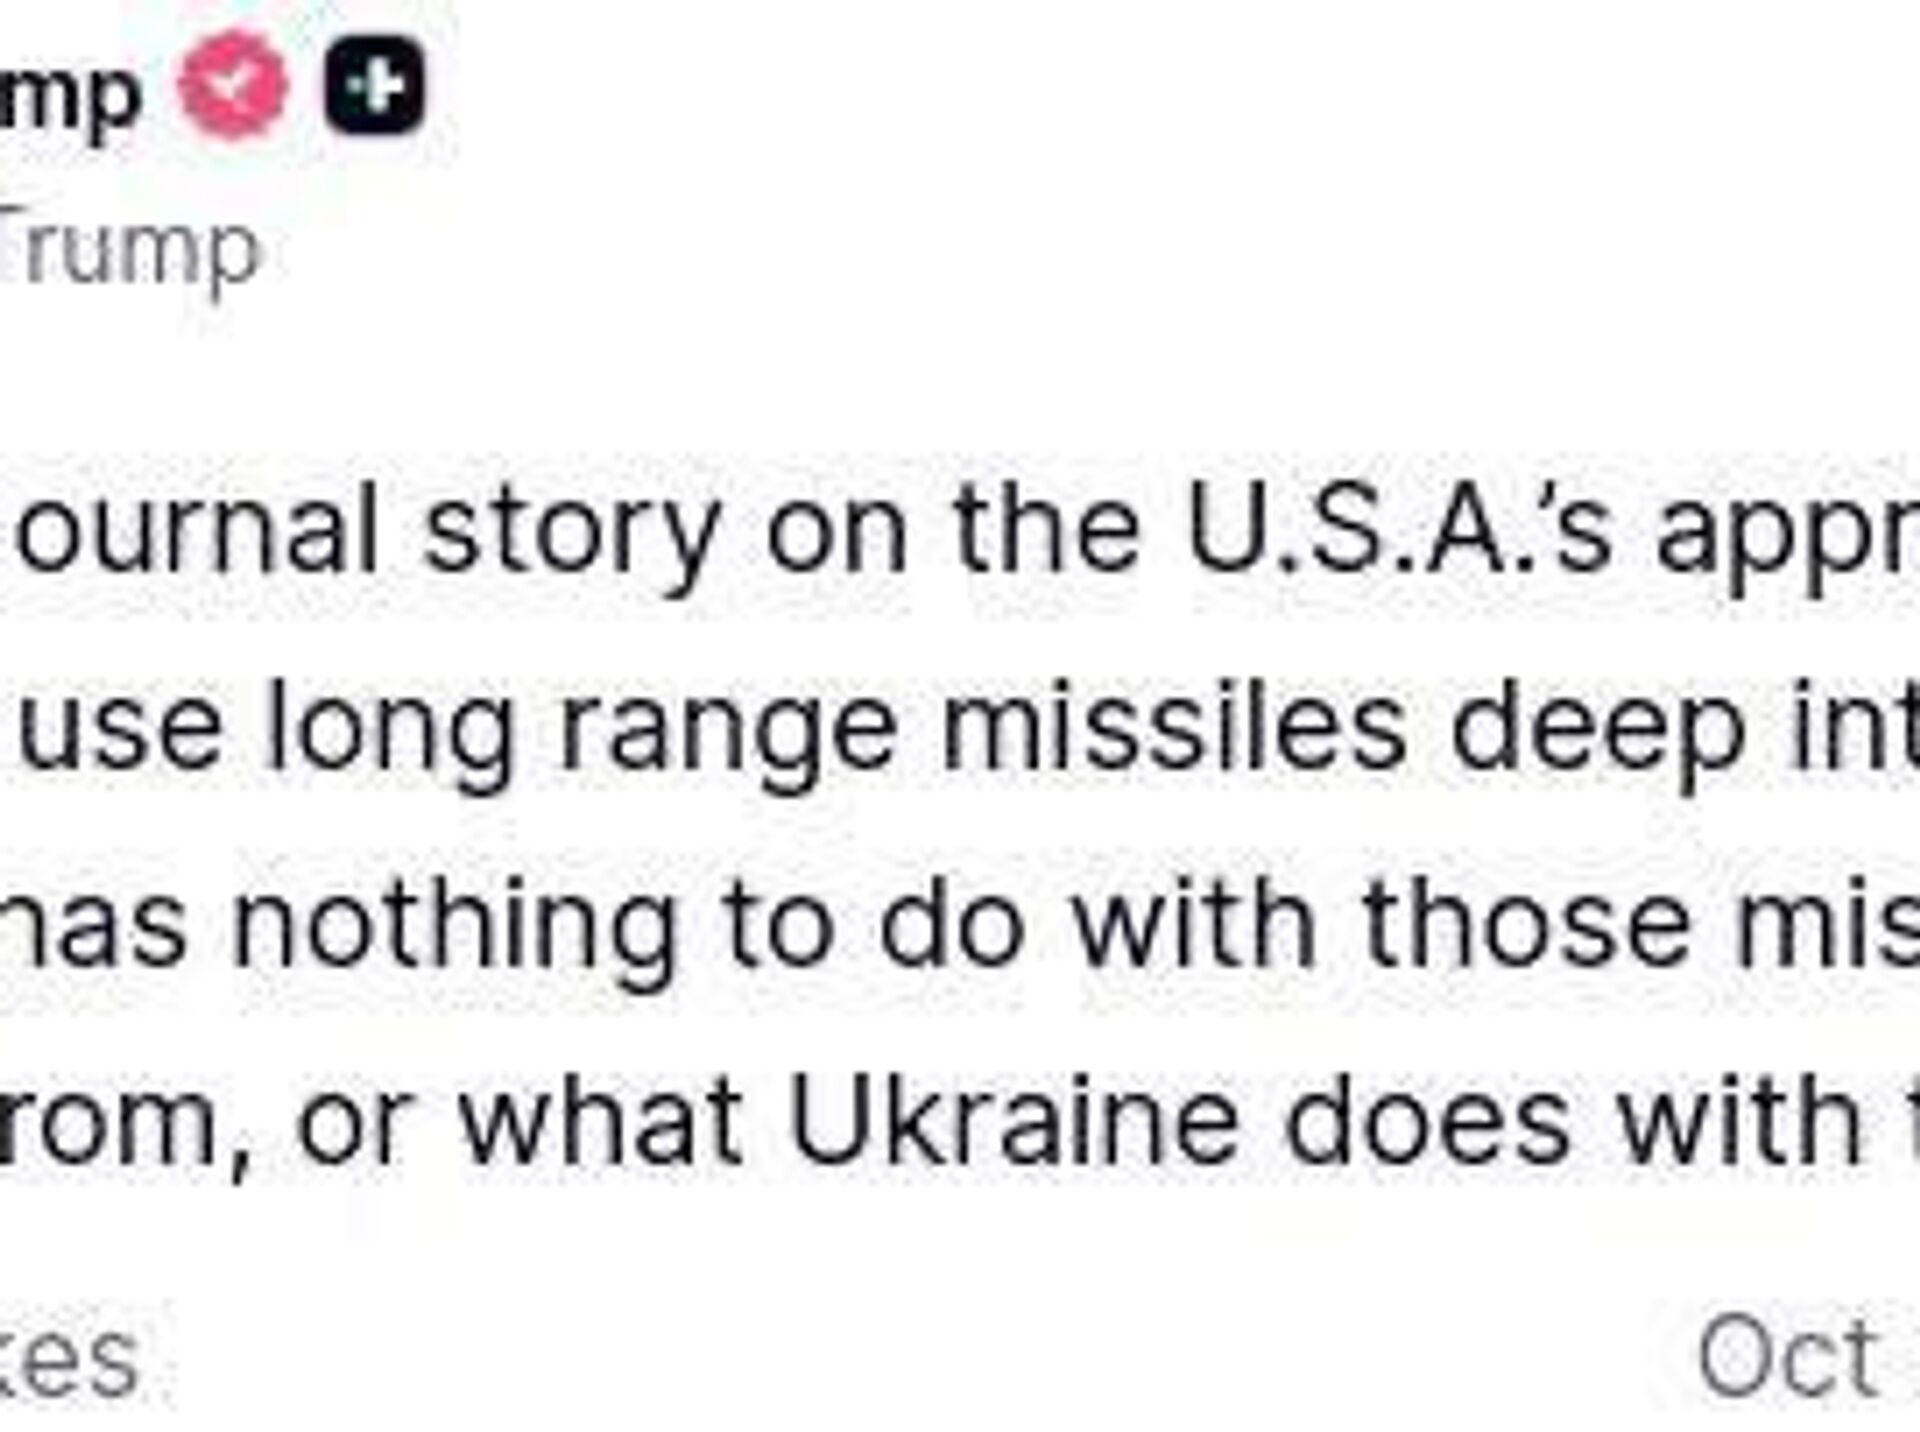1920x1432 pixels.
Task: Click the line about long range missiles
Action: click(x=960, y=727)
